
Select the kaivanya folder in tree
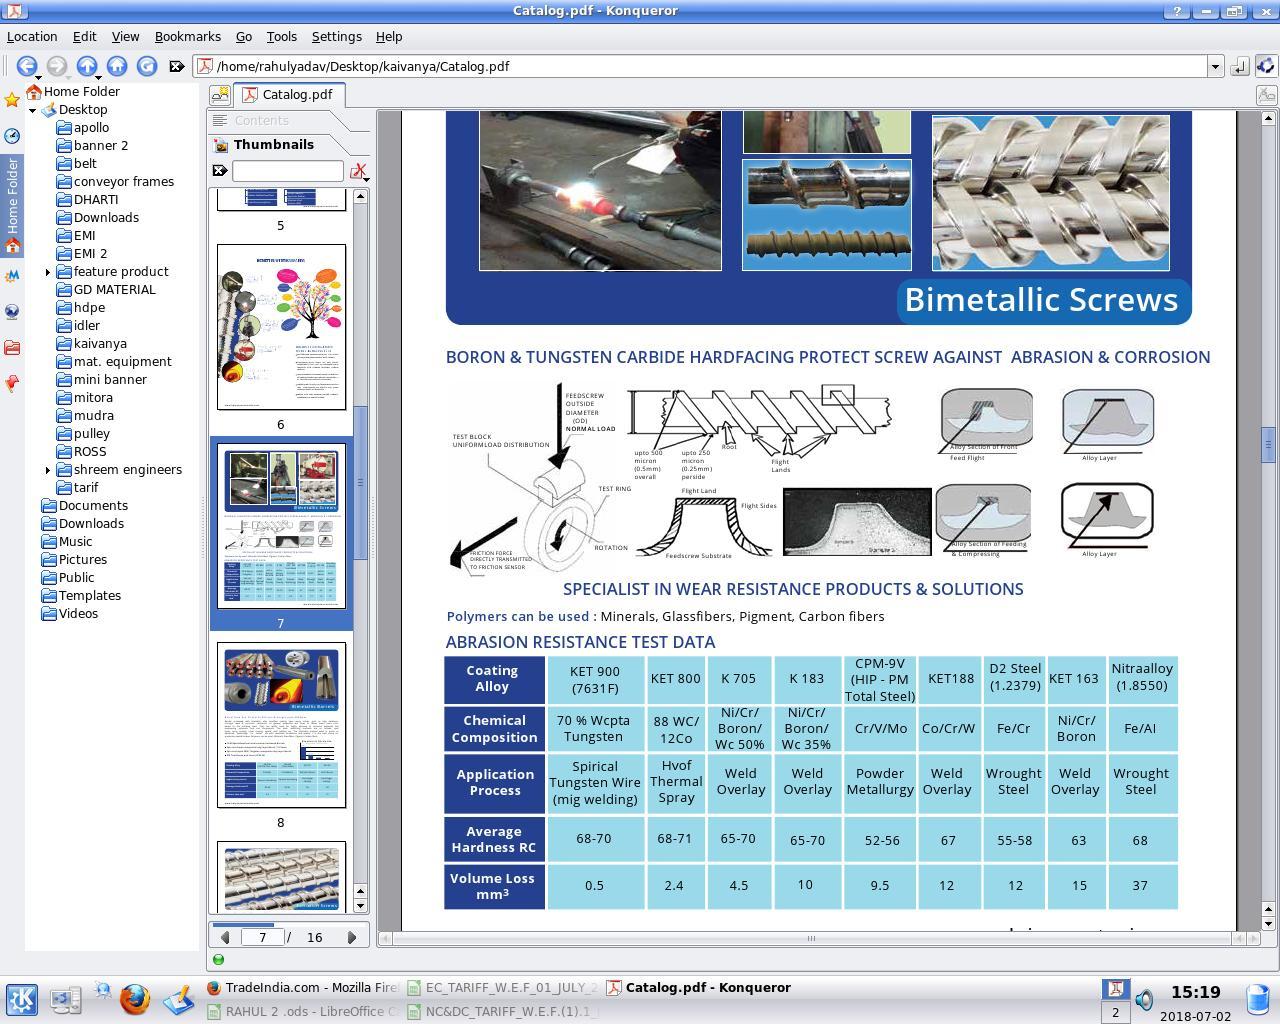click(x=100, y=344)
